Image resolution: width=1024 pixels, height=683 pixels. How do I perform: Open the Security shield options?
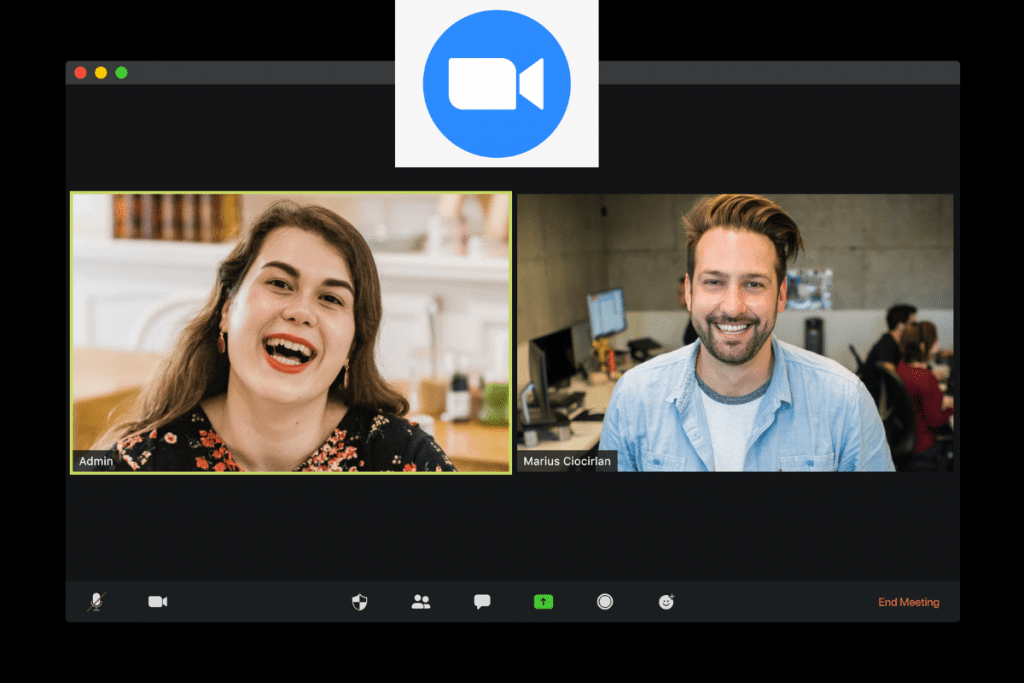pos(359,602)
